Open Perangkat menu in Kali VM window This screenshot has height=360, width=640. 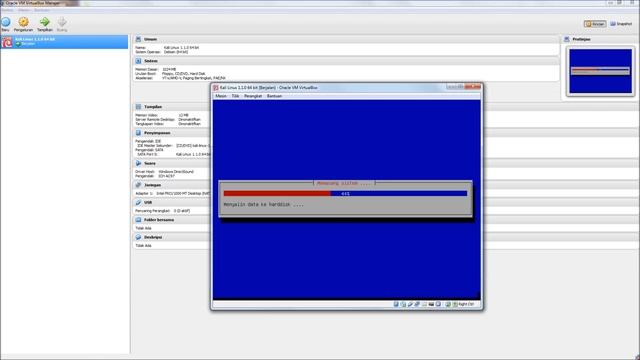253,96
